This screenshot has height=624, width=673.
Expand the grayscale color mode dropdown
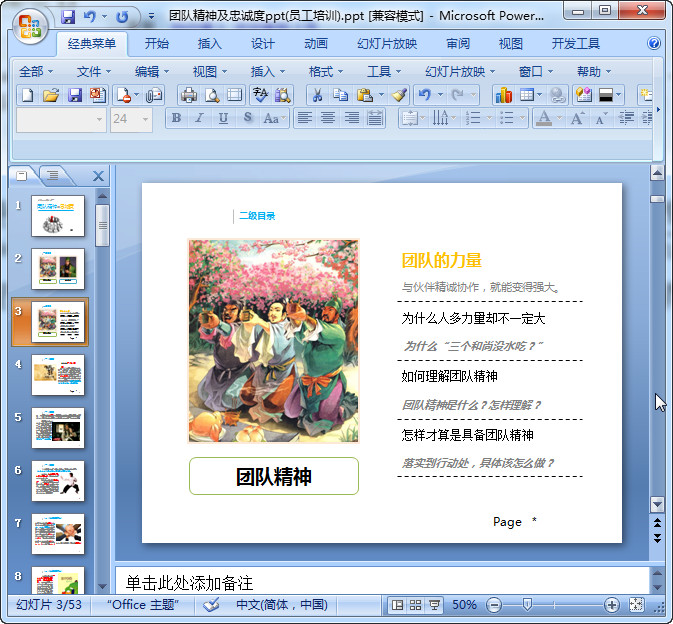618,95
